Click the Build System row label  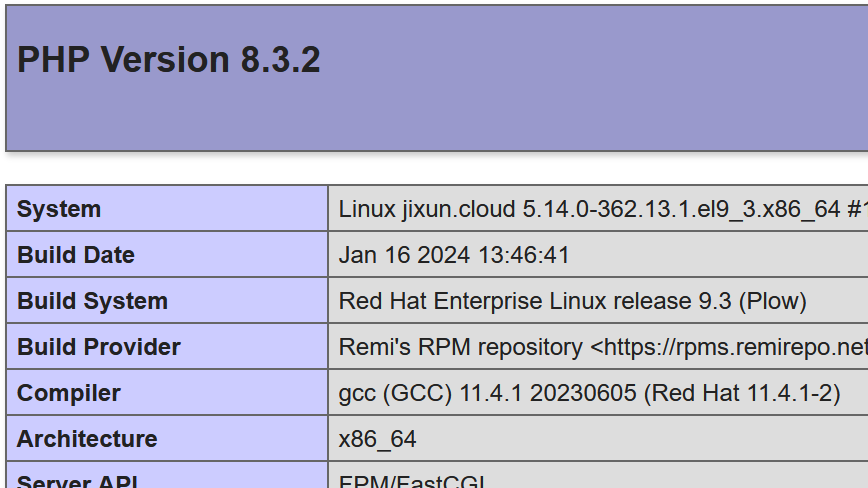[x=92, y=301]
